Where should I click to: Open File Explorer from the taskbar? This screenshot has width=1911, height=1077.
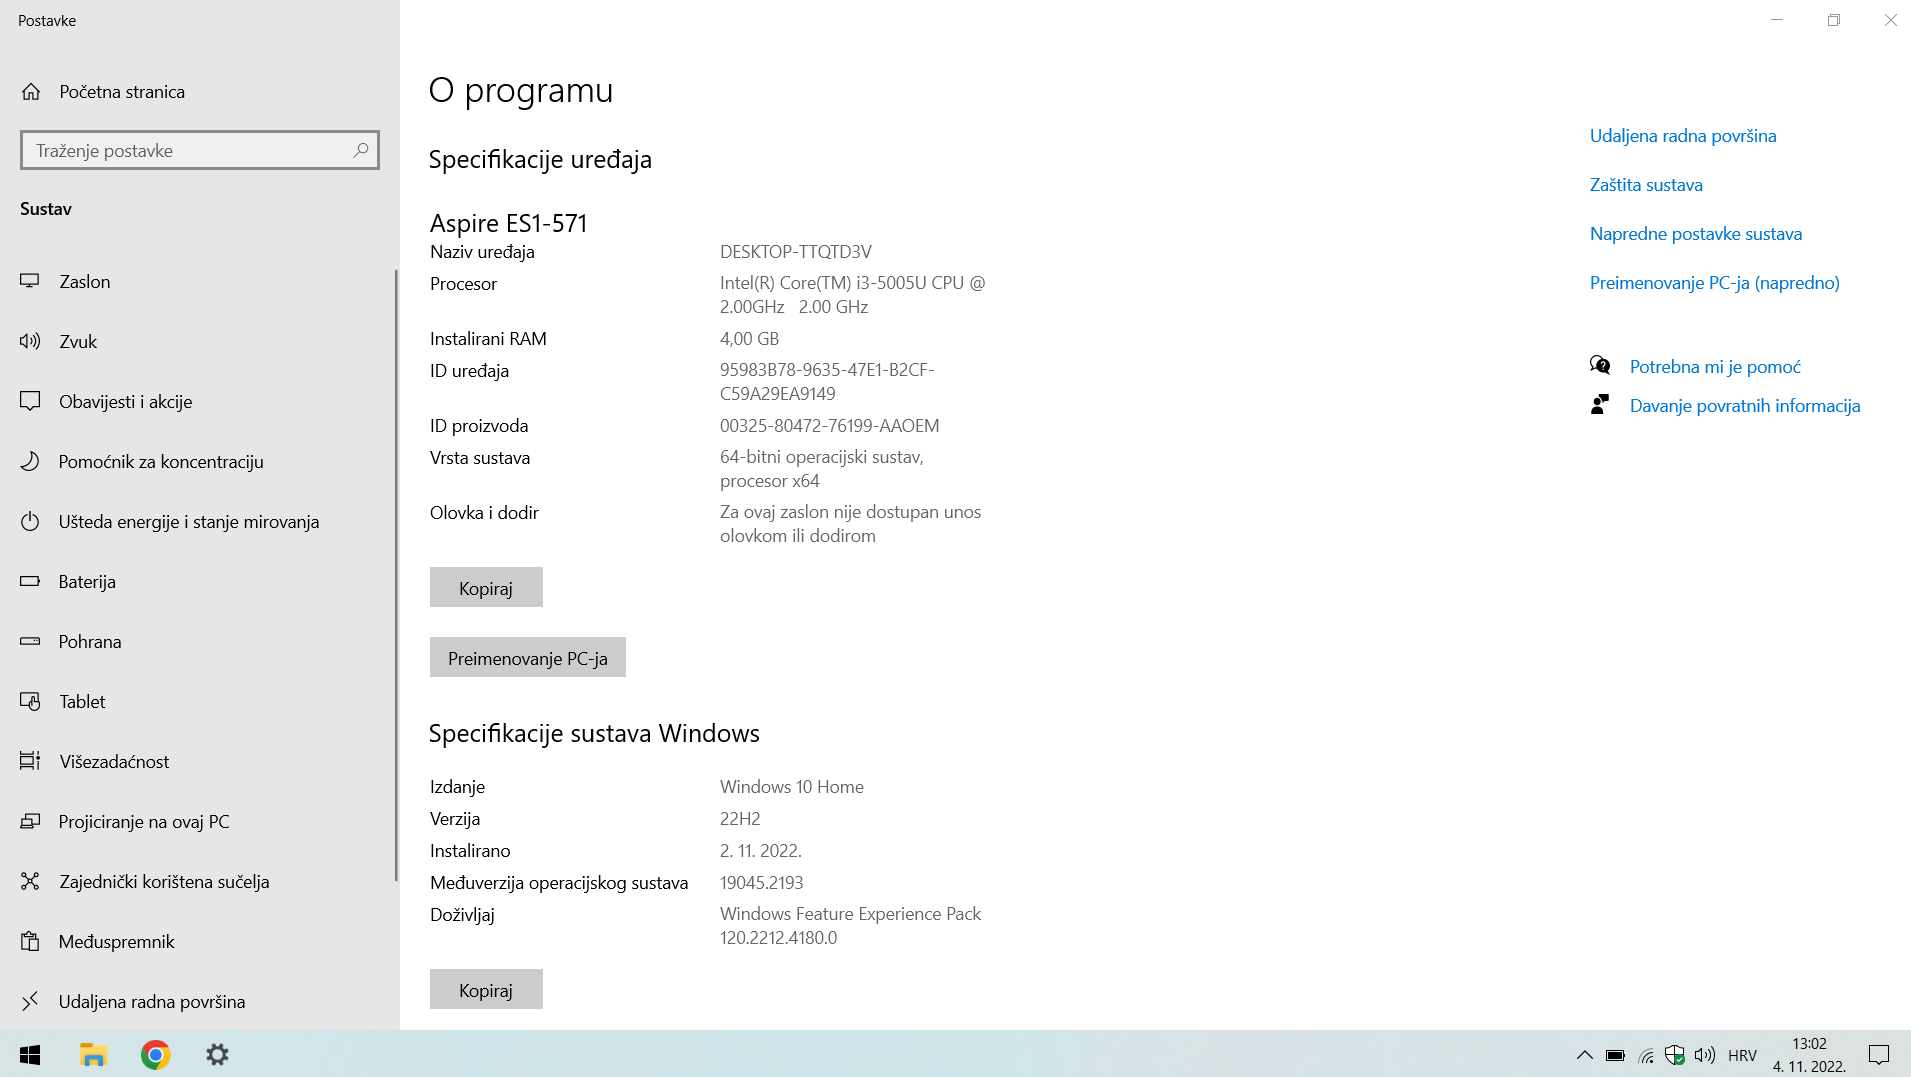(x=93, y=1054)
